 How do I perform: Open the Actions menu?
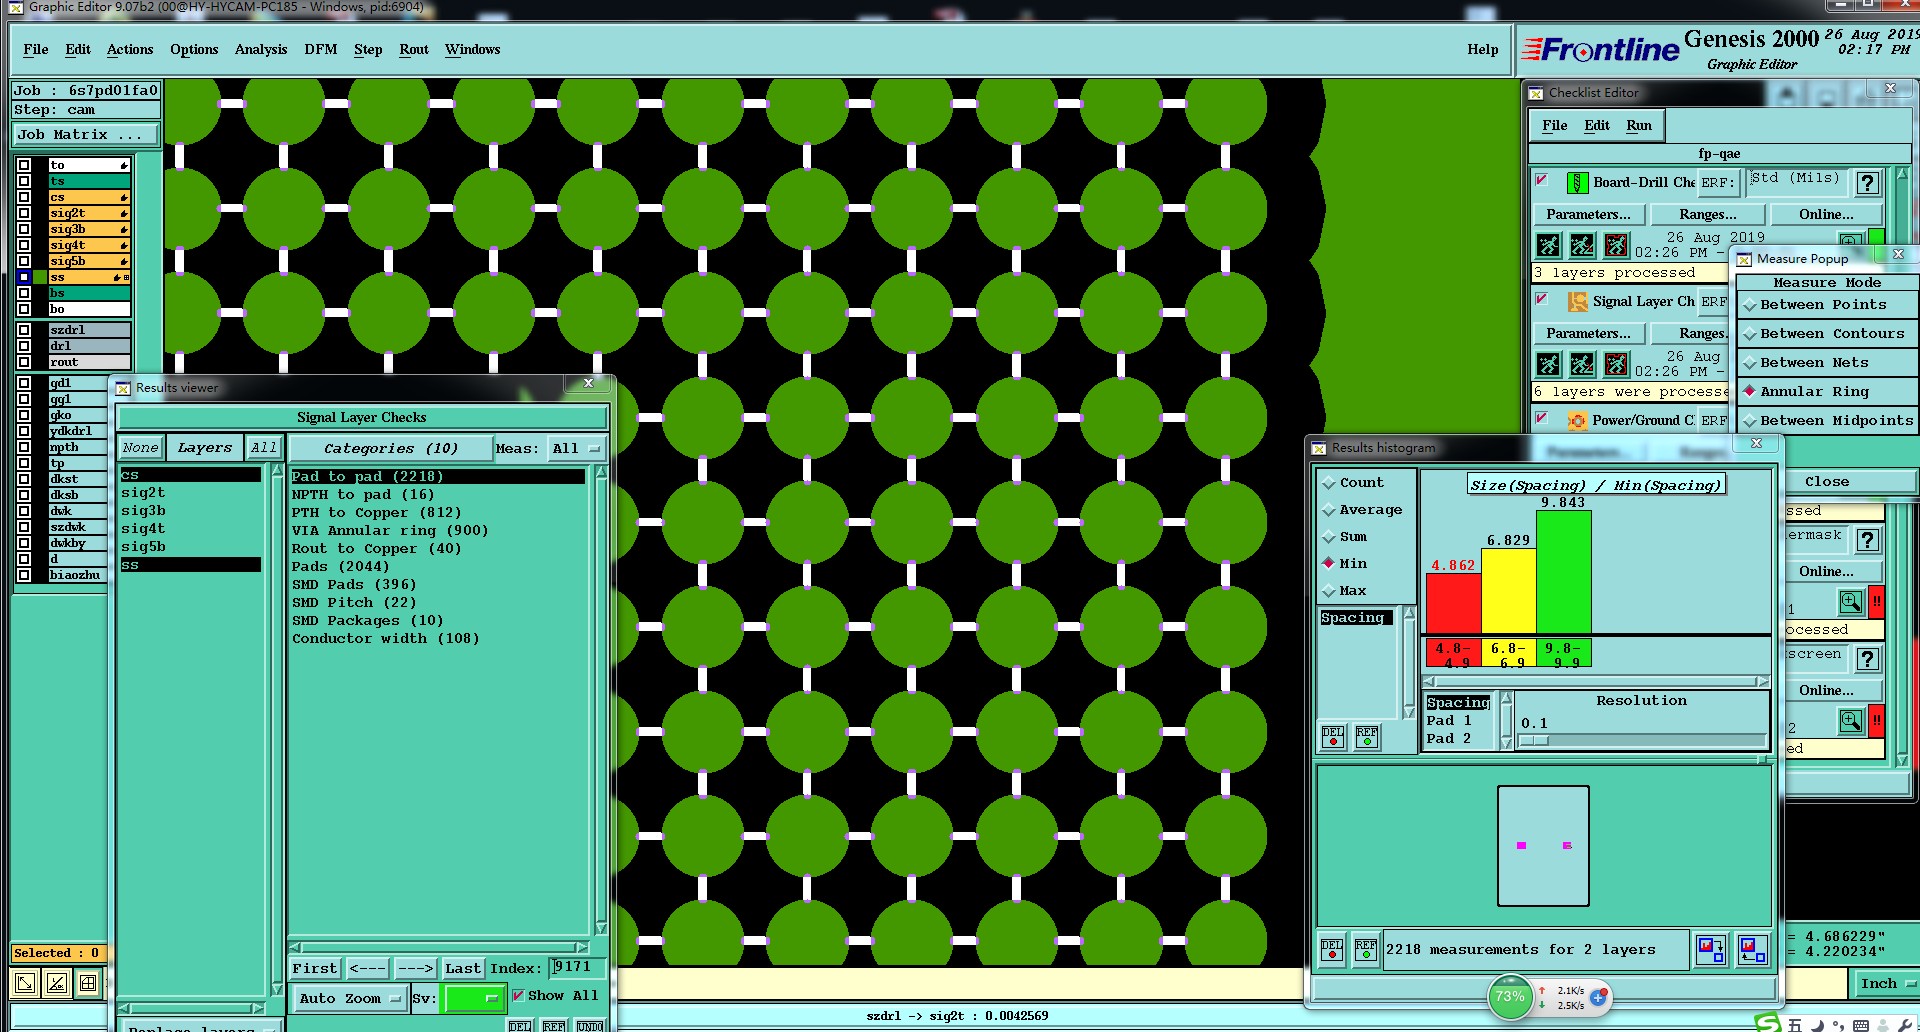[x=130, y=50]
